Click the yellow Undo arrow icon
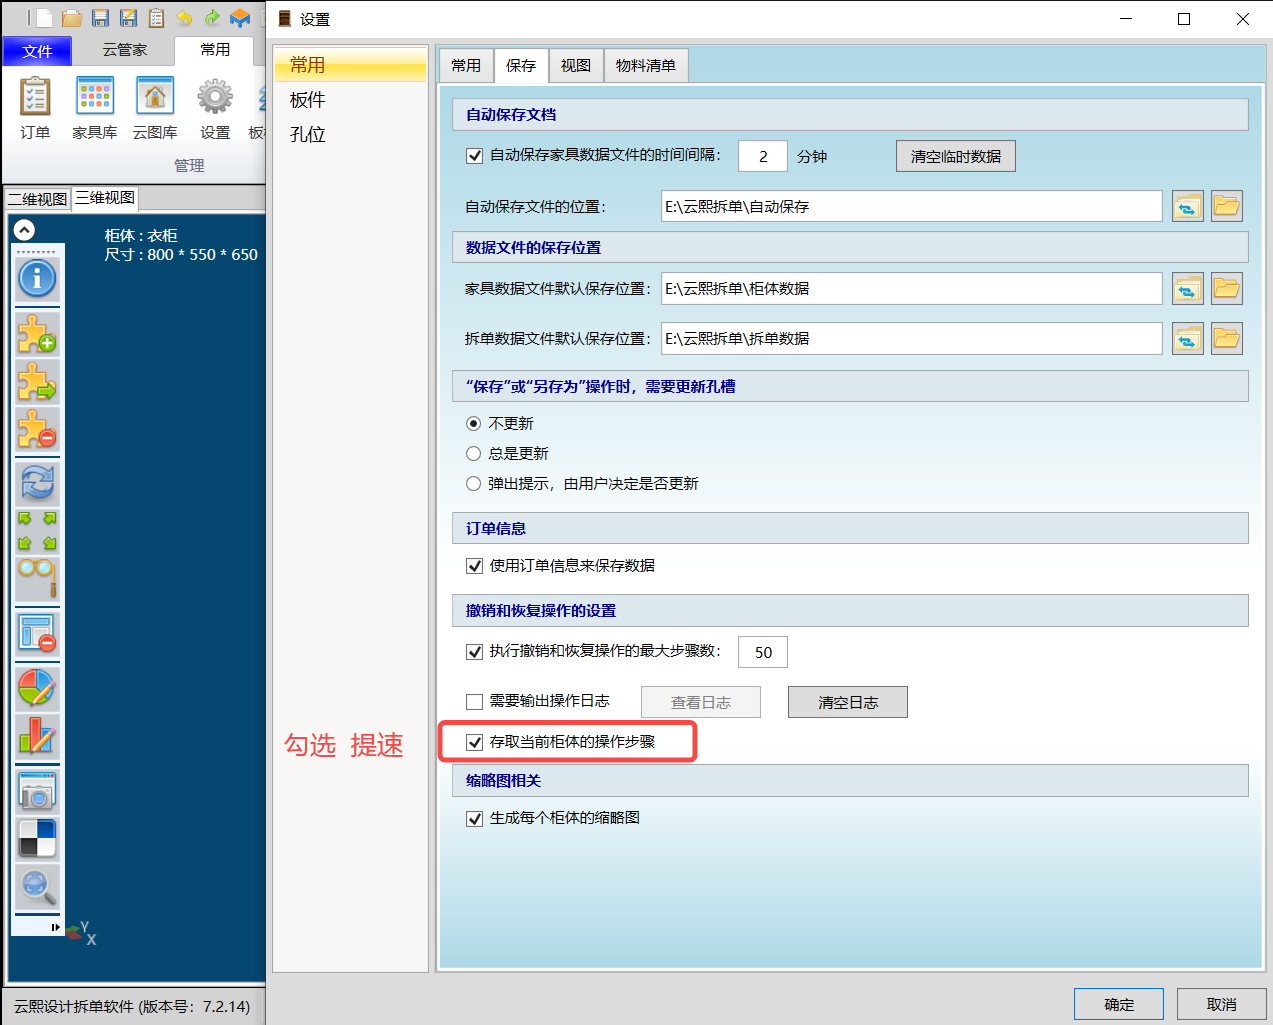1273x1025 pixels. 184,18
